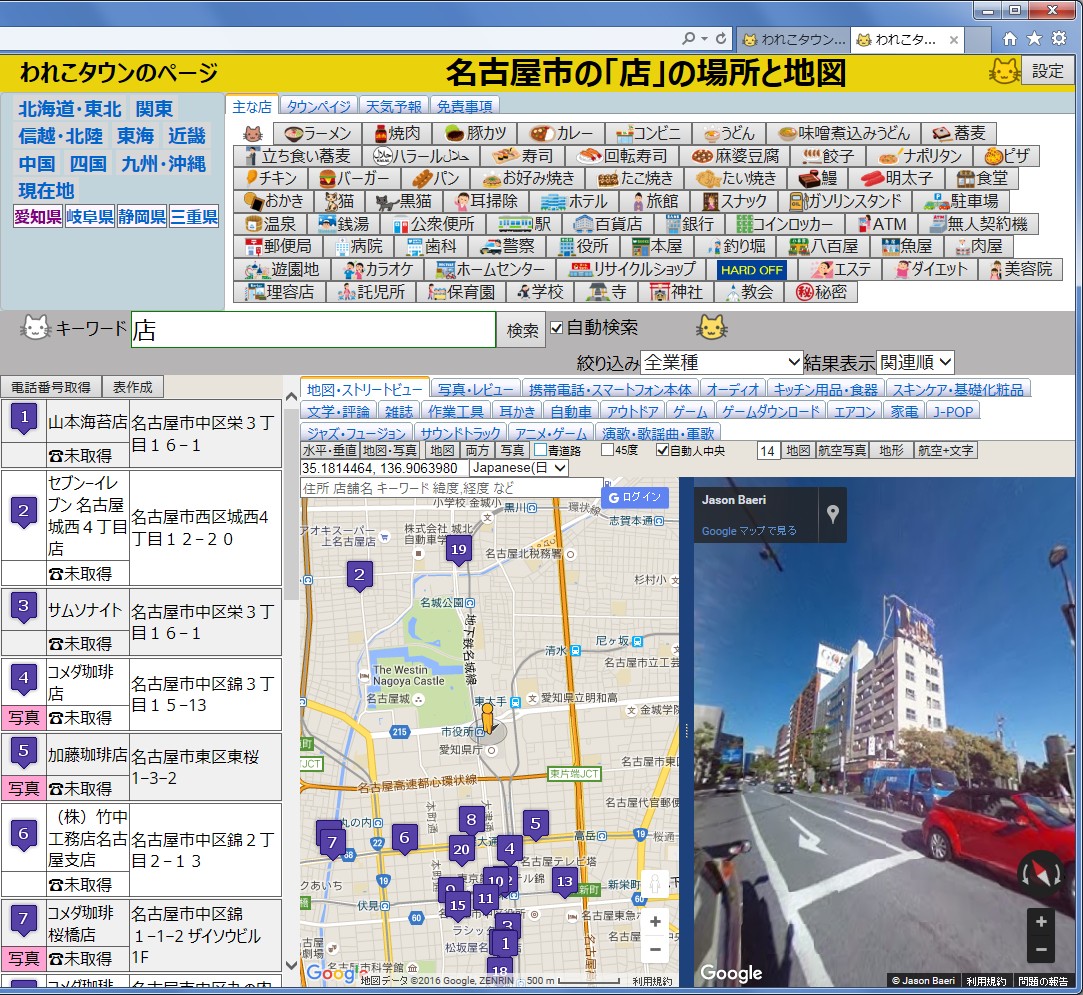Open the ラーメン category
Image resolution: width=1083 pixels, height=995 pixels.
coord(318,133)
